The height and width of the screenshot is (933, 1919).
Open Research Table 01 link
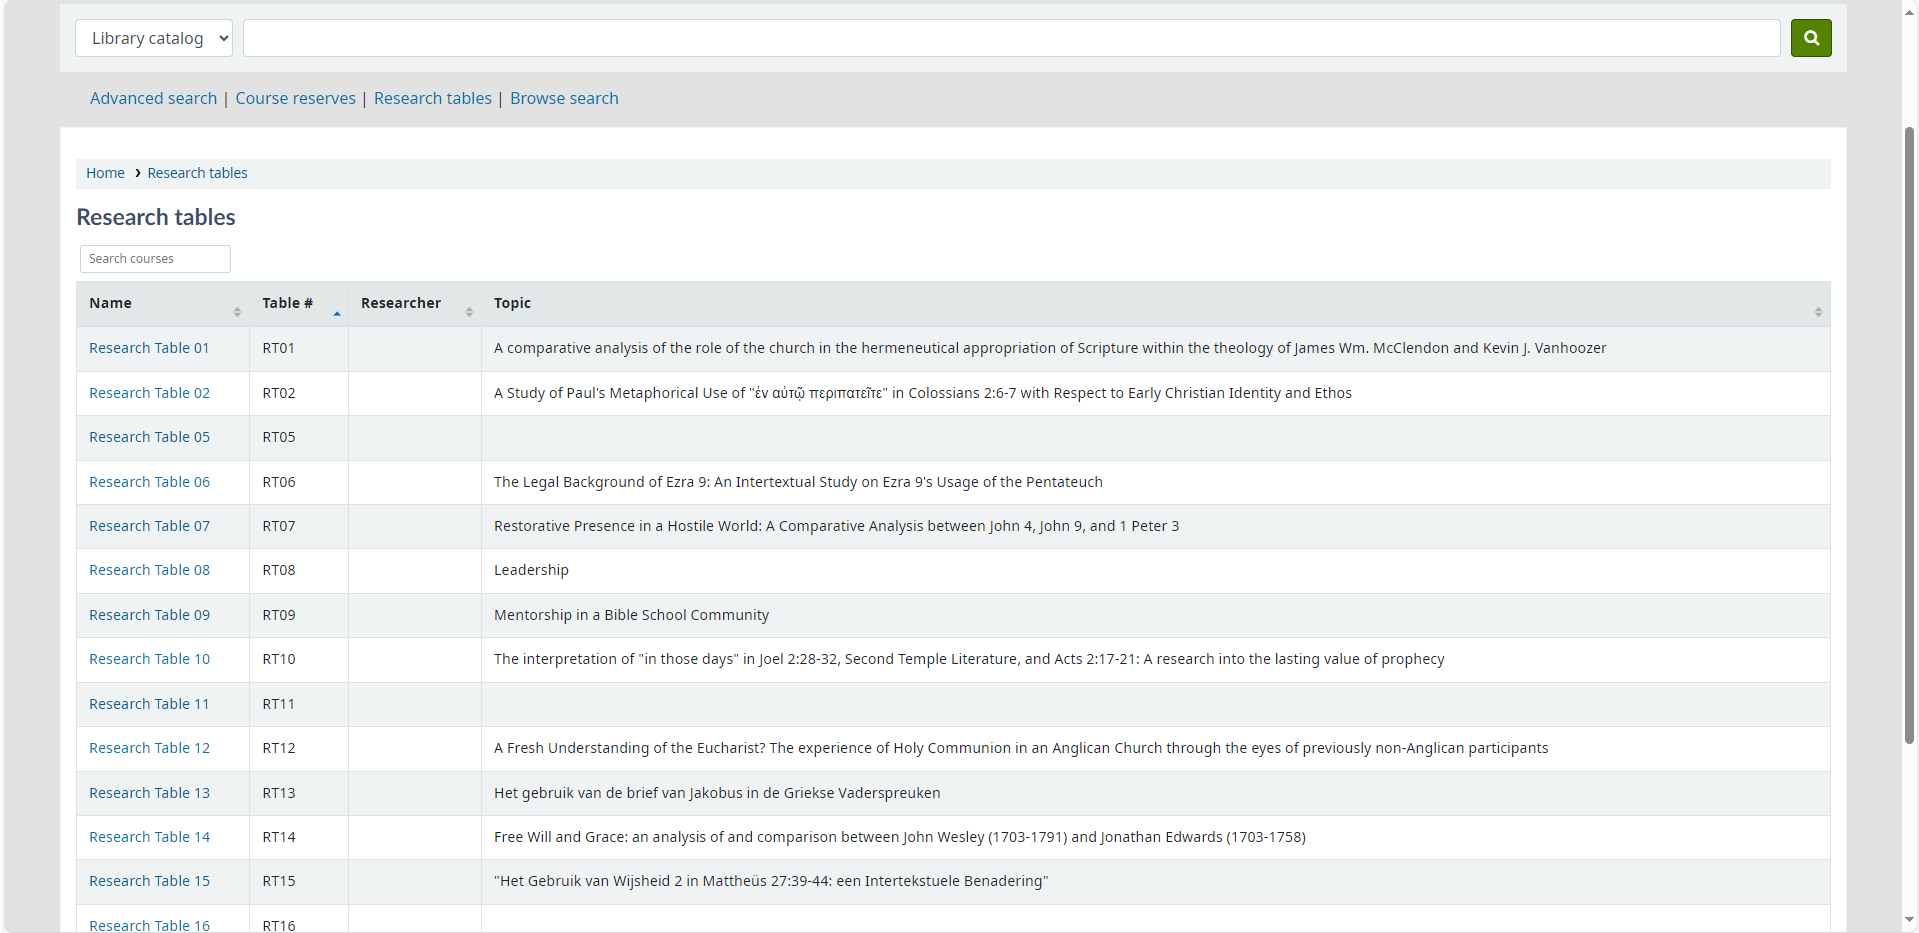pos(149,348)
